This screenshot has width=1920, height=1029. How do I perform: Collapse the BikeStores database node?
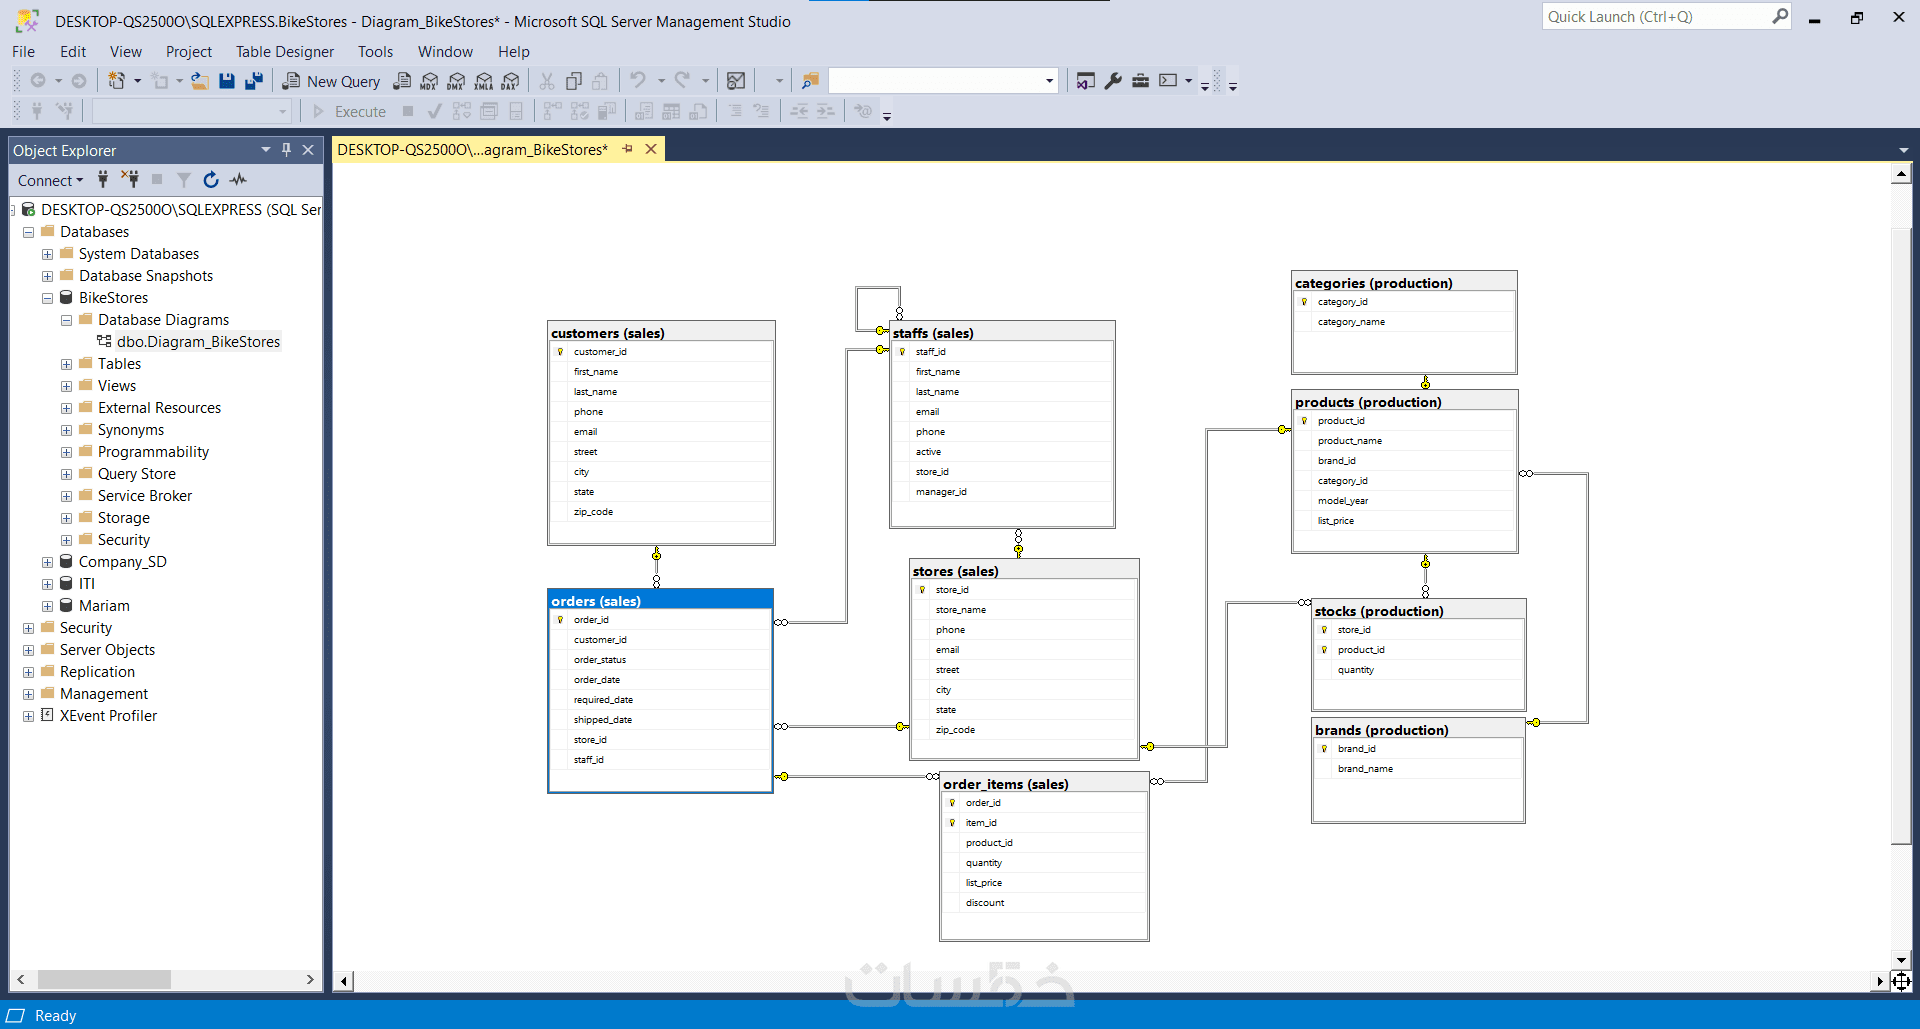[x=47, y=298]
